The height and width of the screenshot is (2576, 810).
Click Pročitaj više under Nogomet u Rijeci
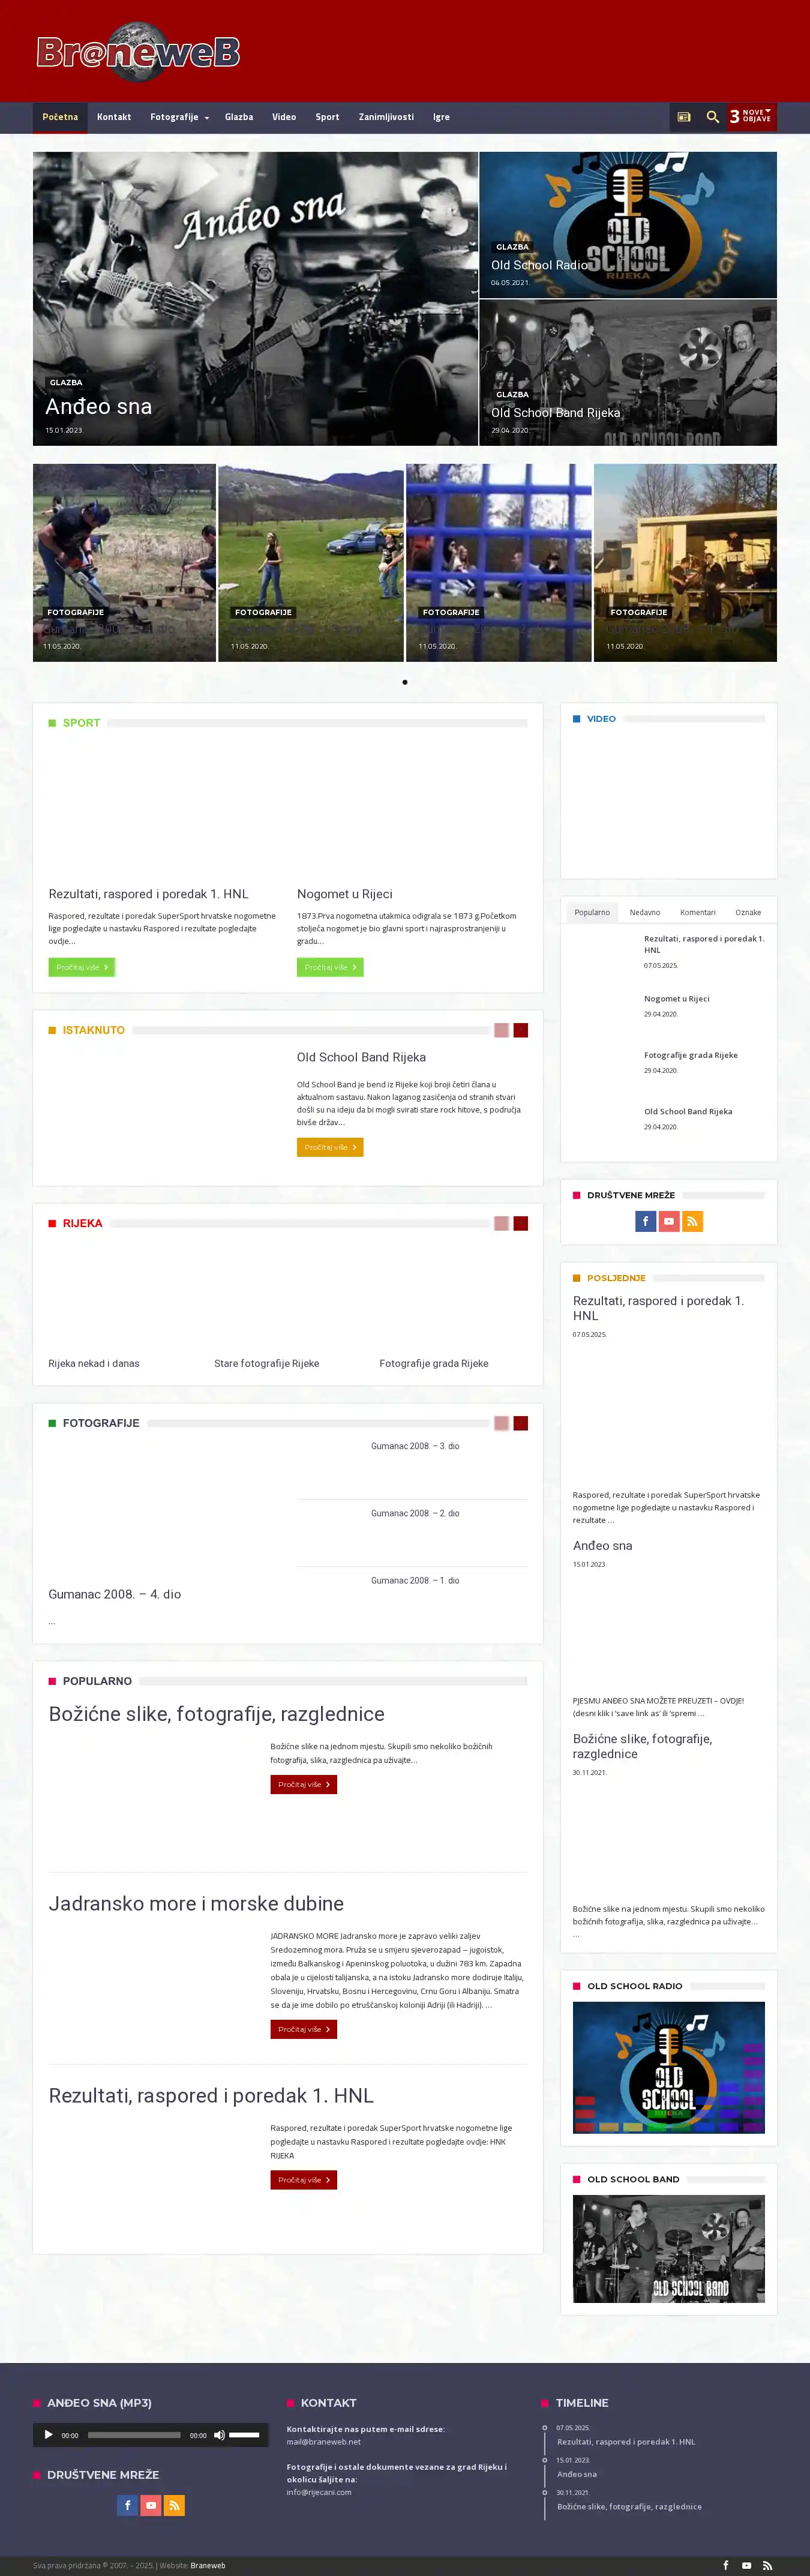[330, 967]
